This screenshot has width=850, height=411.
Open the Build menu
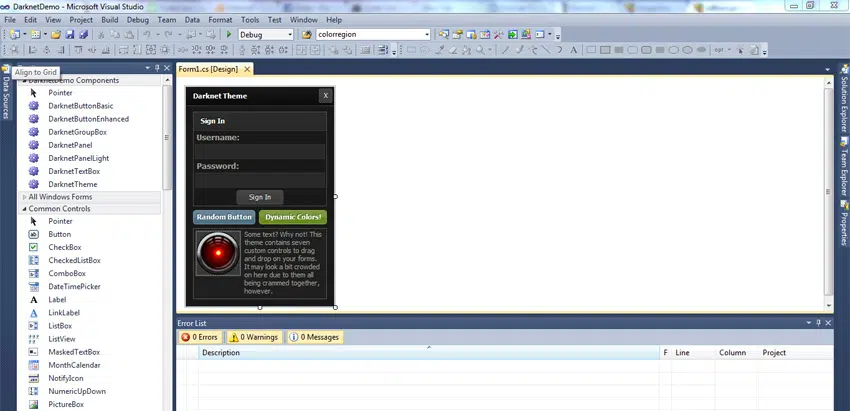(x=109, y=19)
